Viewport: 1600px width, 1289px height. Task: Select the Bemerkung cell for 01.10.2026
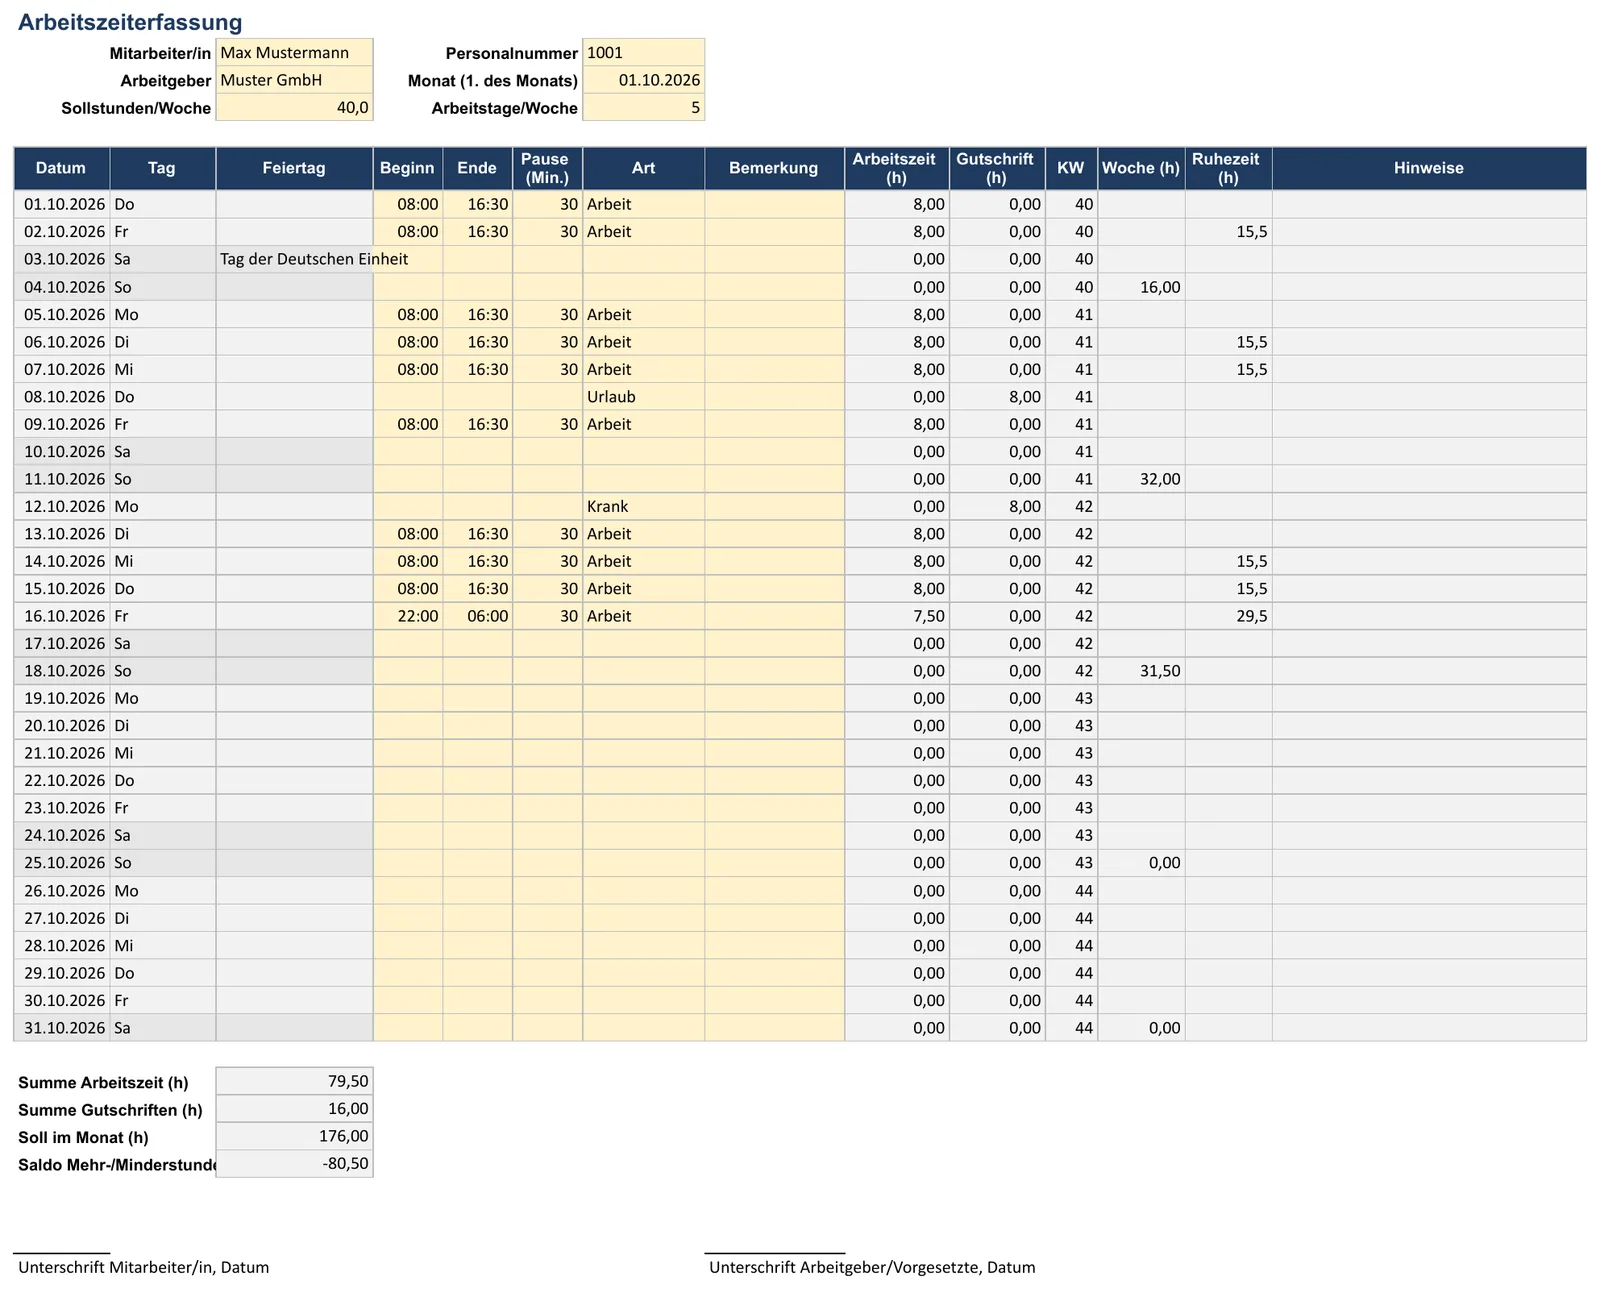click(774, 204)
